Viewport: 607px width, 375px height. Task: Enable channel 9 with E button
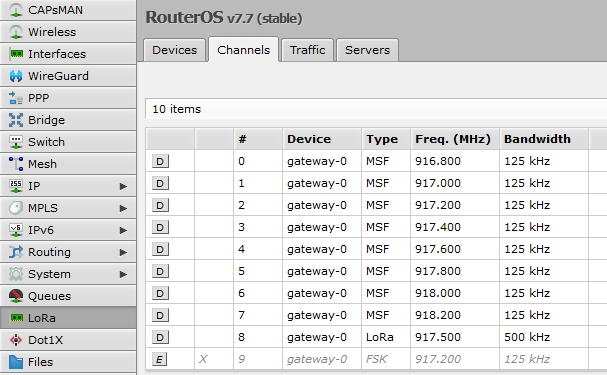point(159,360)
